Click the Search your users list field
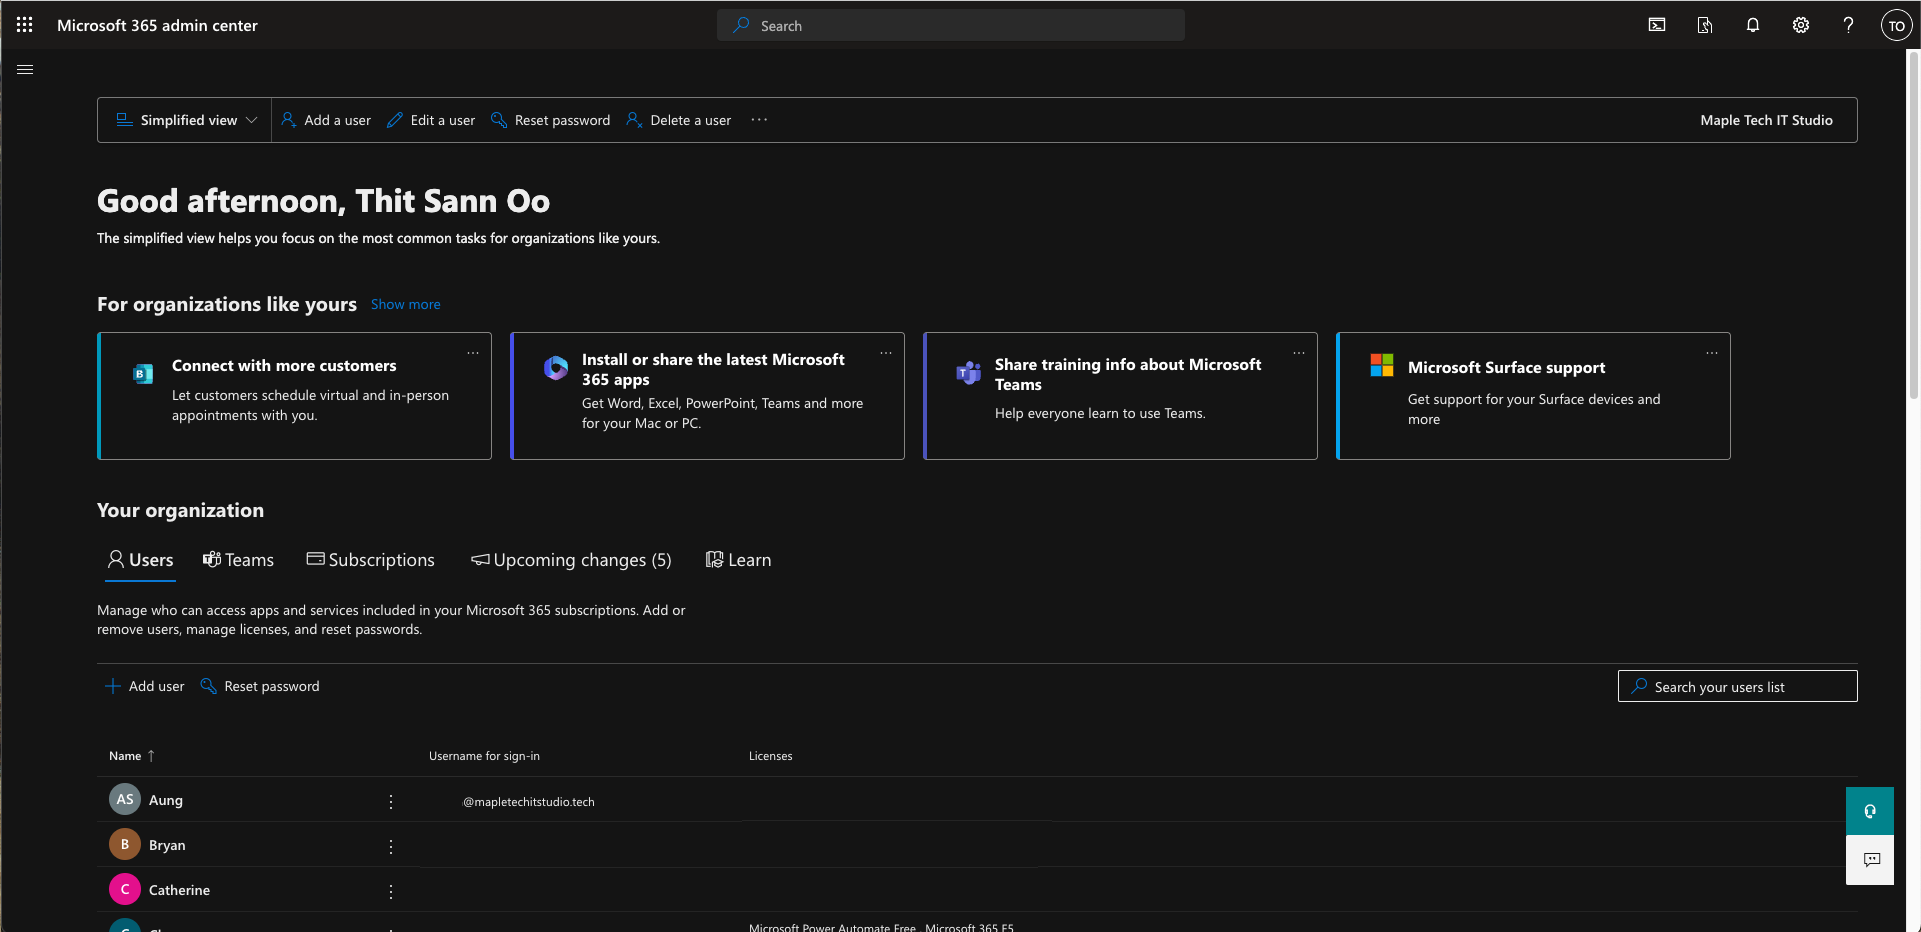The width and height of the screenshot is (1921, 932). (1738, 686)
